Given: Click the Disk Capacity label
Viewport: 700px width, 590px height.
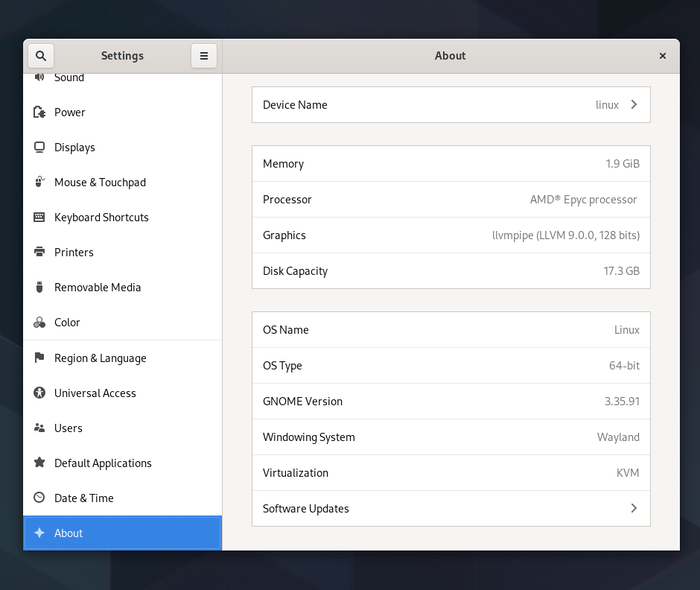Looking at the screenshot, I should (295, 271).
